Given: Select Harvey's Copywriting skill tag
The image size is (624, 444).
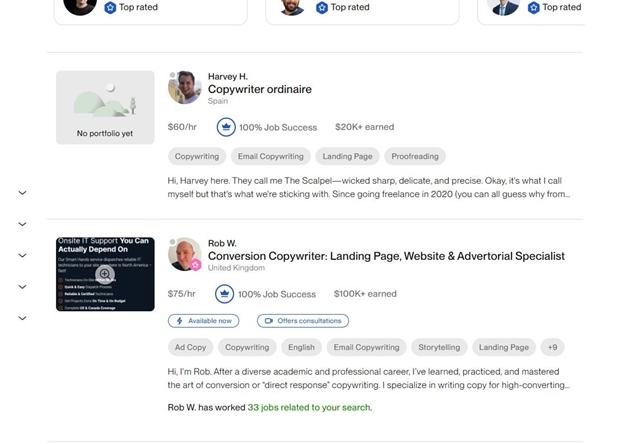Looking at the screenshot, I should (x=197, y=156).
